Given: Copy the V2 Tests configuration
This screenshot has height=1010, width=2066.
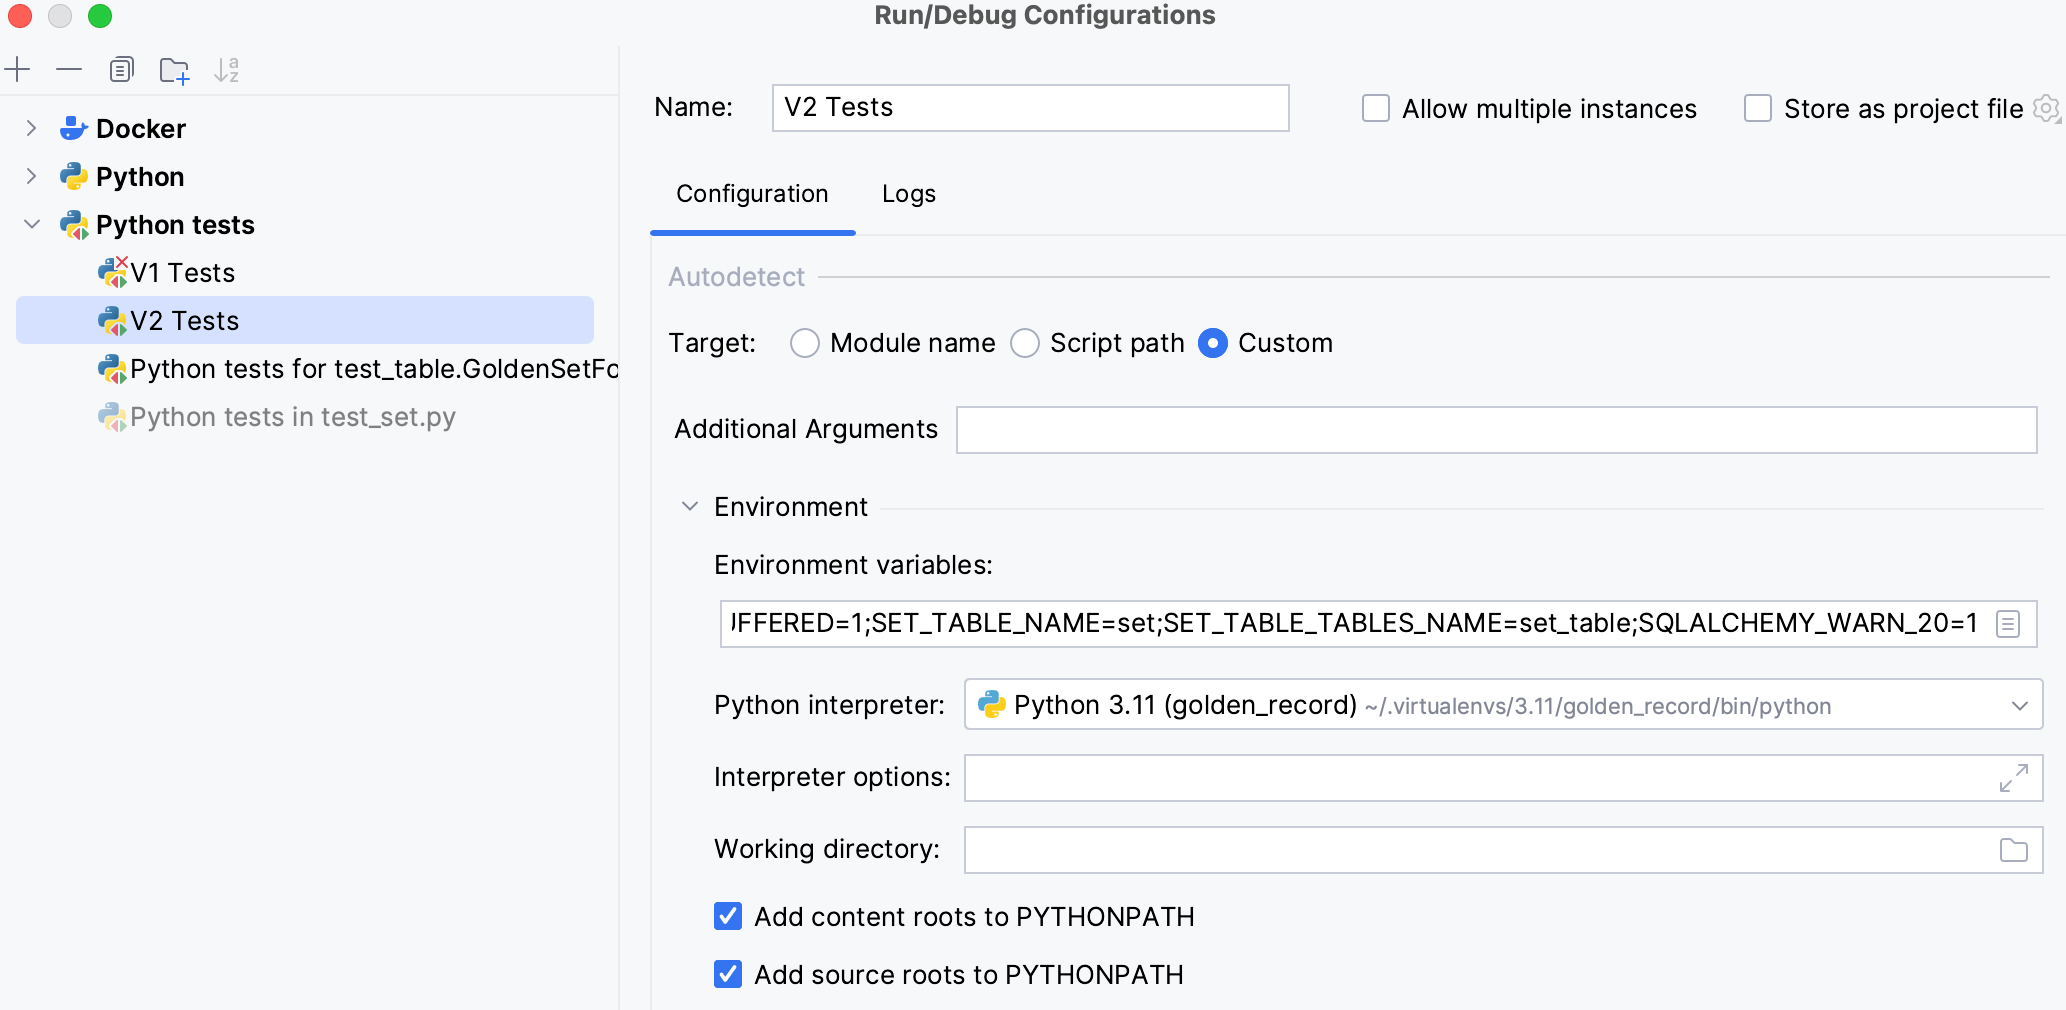Looking at the screenshot, I should (x=122, y=70).
